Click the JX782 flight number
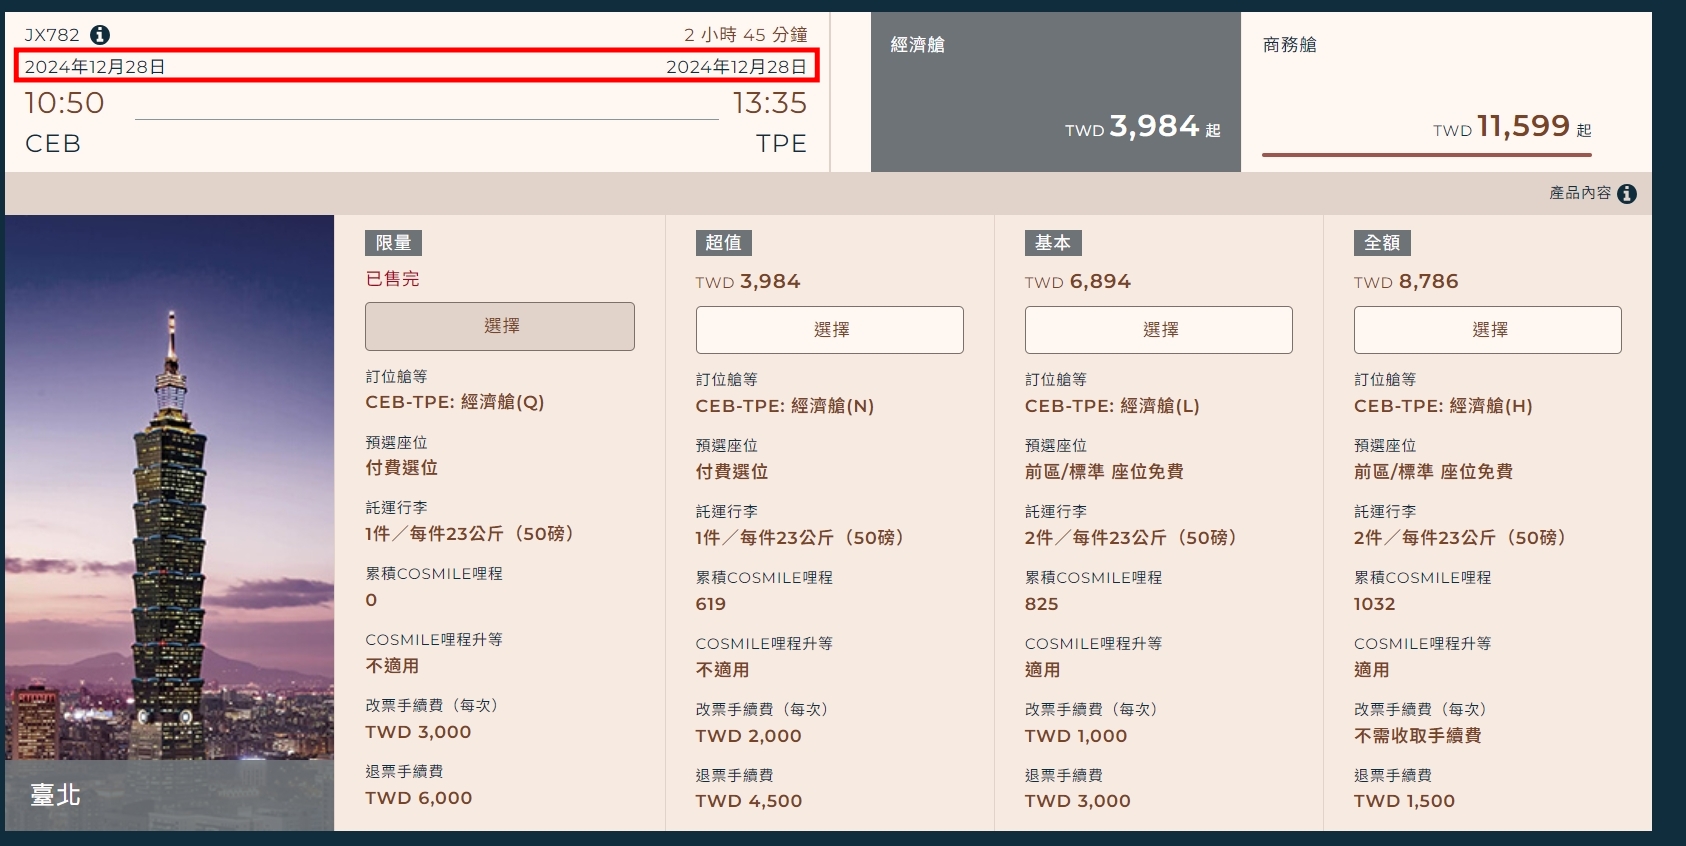The height and width of the screenshot is (846, 1686). (52, 35)
